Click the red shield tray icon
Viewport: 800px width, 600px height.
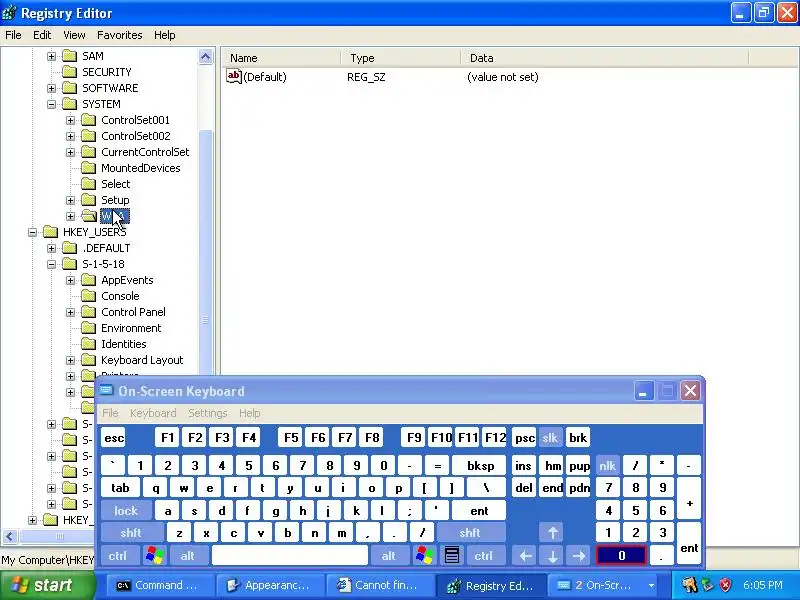pos(726,585)
